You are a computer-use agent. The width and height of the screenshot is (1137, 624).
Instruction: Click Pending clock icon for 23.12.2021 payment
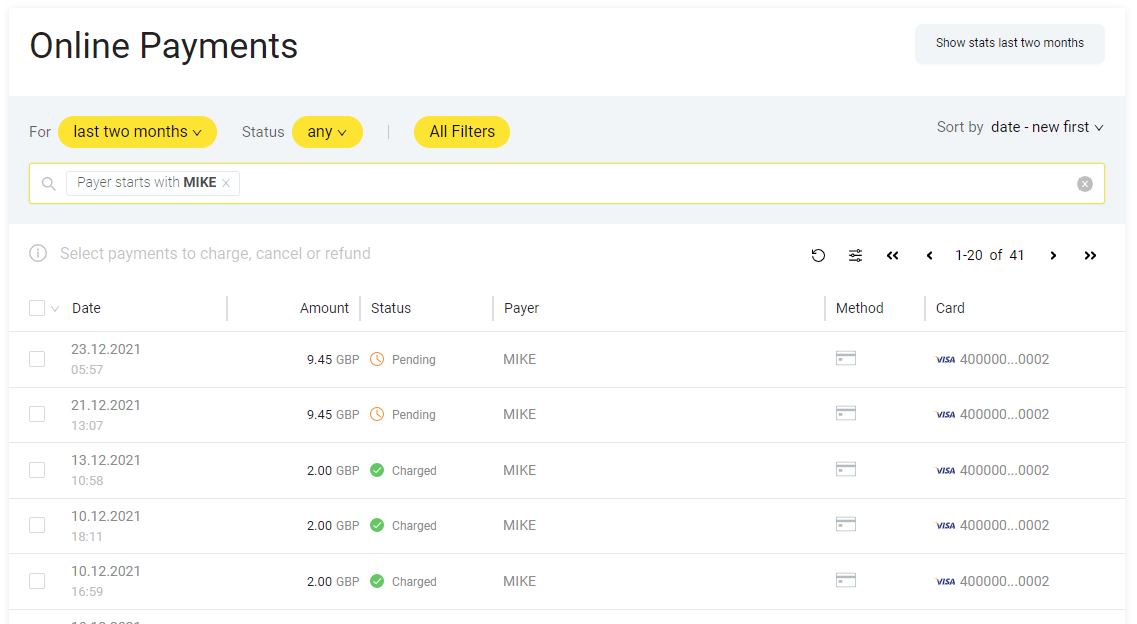[377, 359]
